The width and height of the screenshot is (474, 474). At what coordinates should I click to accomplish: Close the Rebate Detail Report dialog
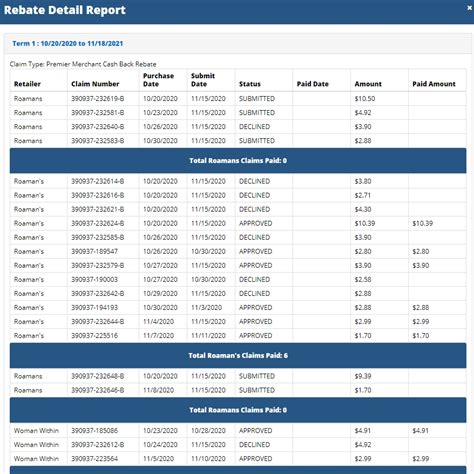click(469, 8)
